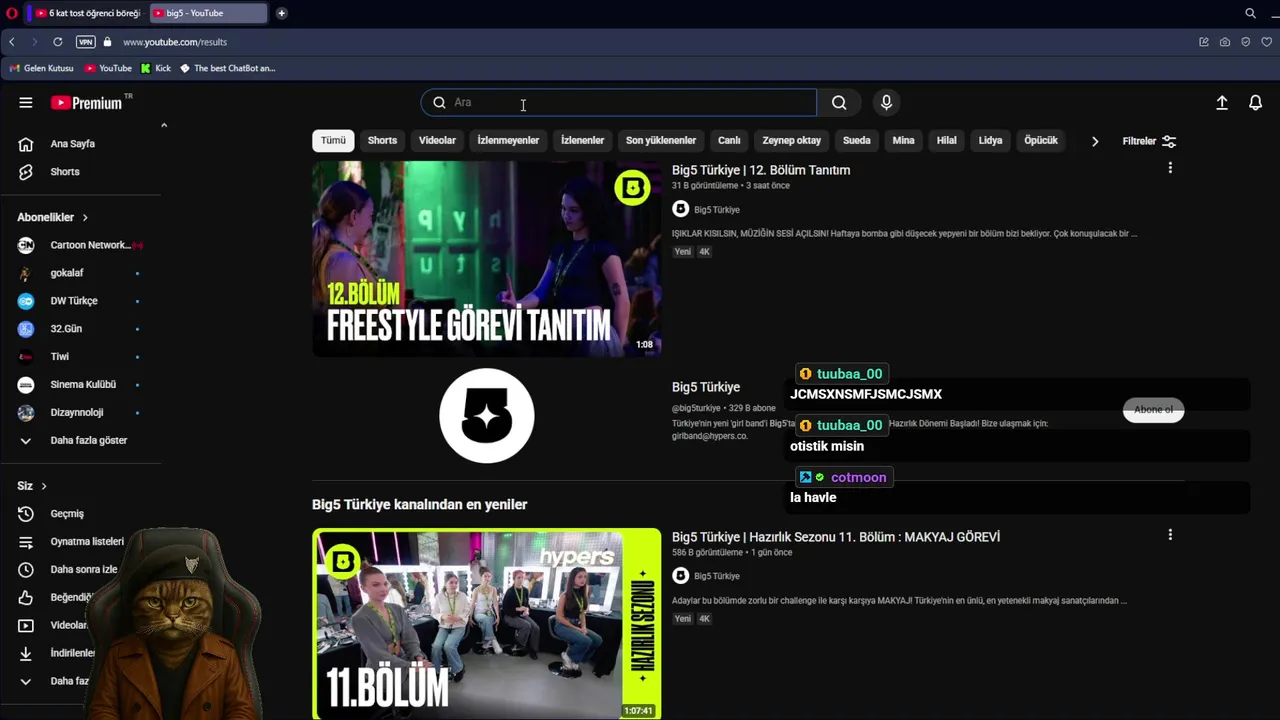The height and width of the screenshot is (720, 1280).
Task: Click the Big5 Türkiye channel avatar
Action: point(487,416)
